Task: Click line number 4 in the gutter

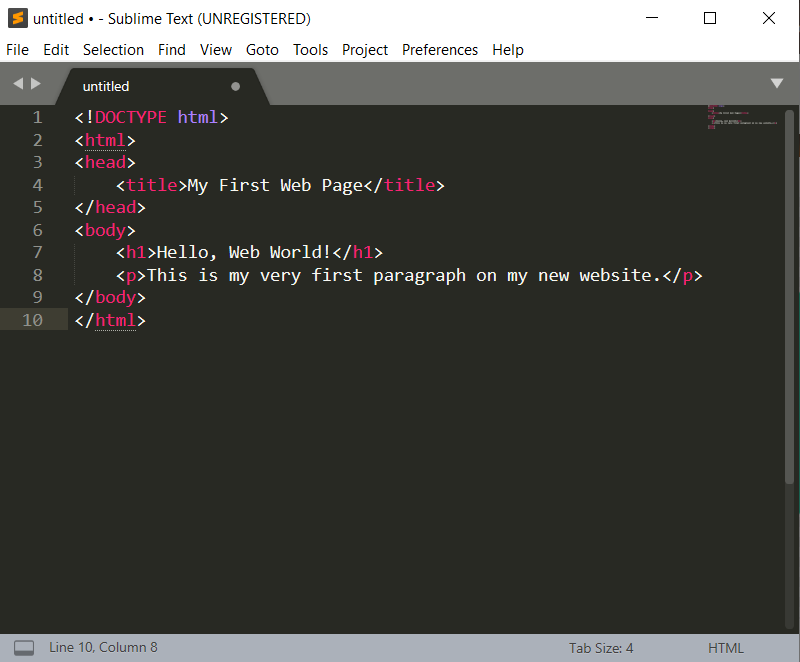Action: click(x=37, y=185)
